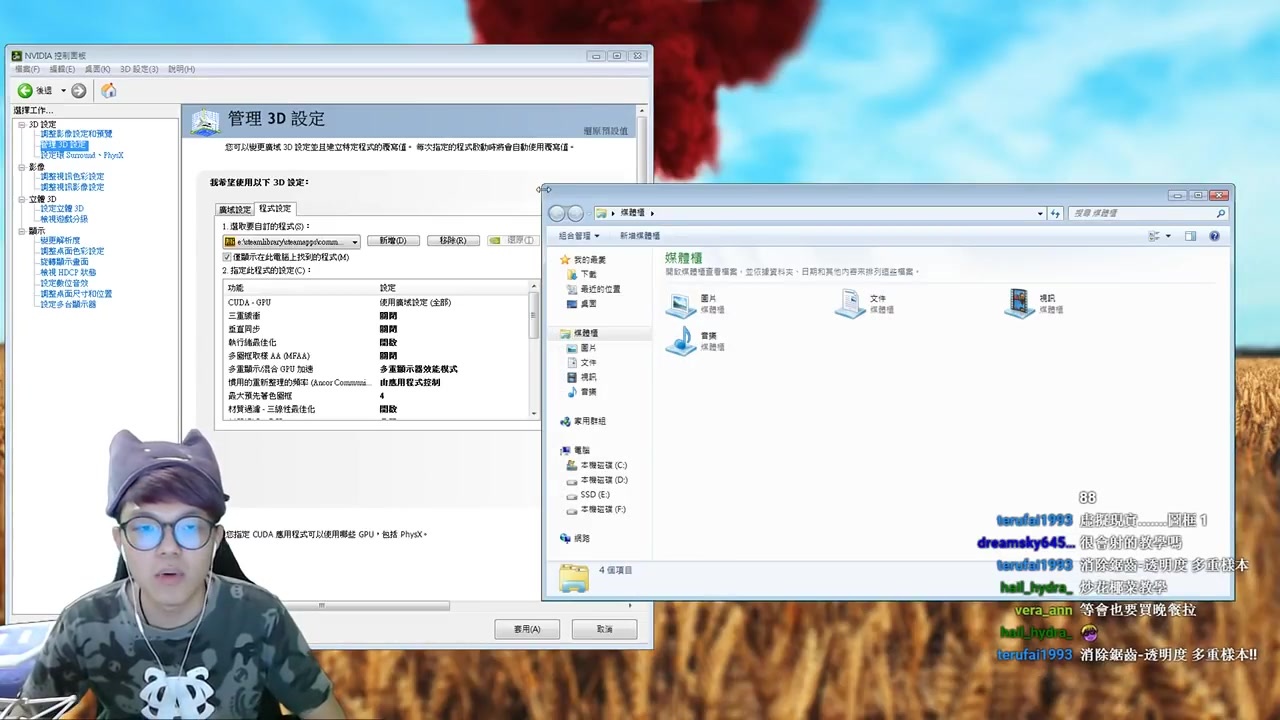Viewport: 1280px width, 720px height.
Task: Open 編輯(E) menu in NVIDIA panel
Action: tap(62, 69)
